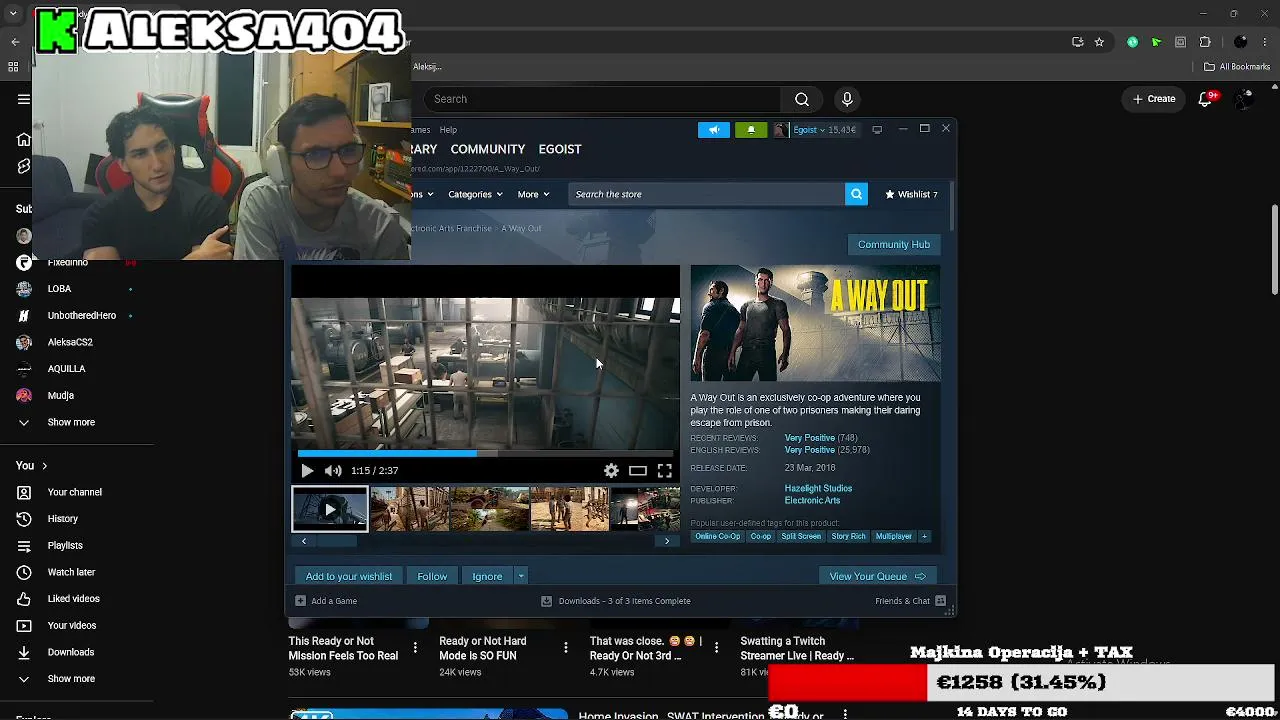Viewport: 1280px width, 720px height.
Task: Open Electronic Arts publisher link
Action: coord(812,500)
